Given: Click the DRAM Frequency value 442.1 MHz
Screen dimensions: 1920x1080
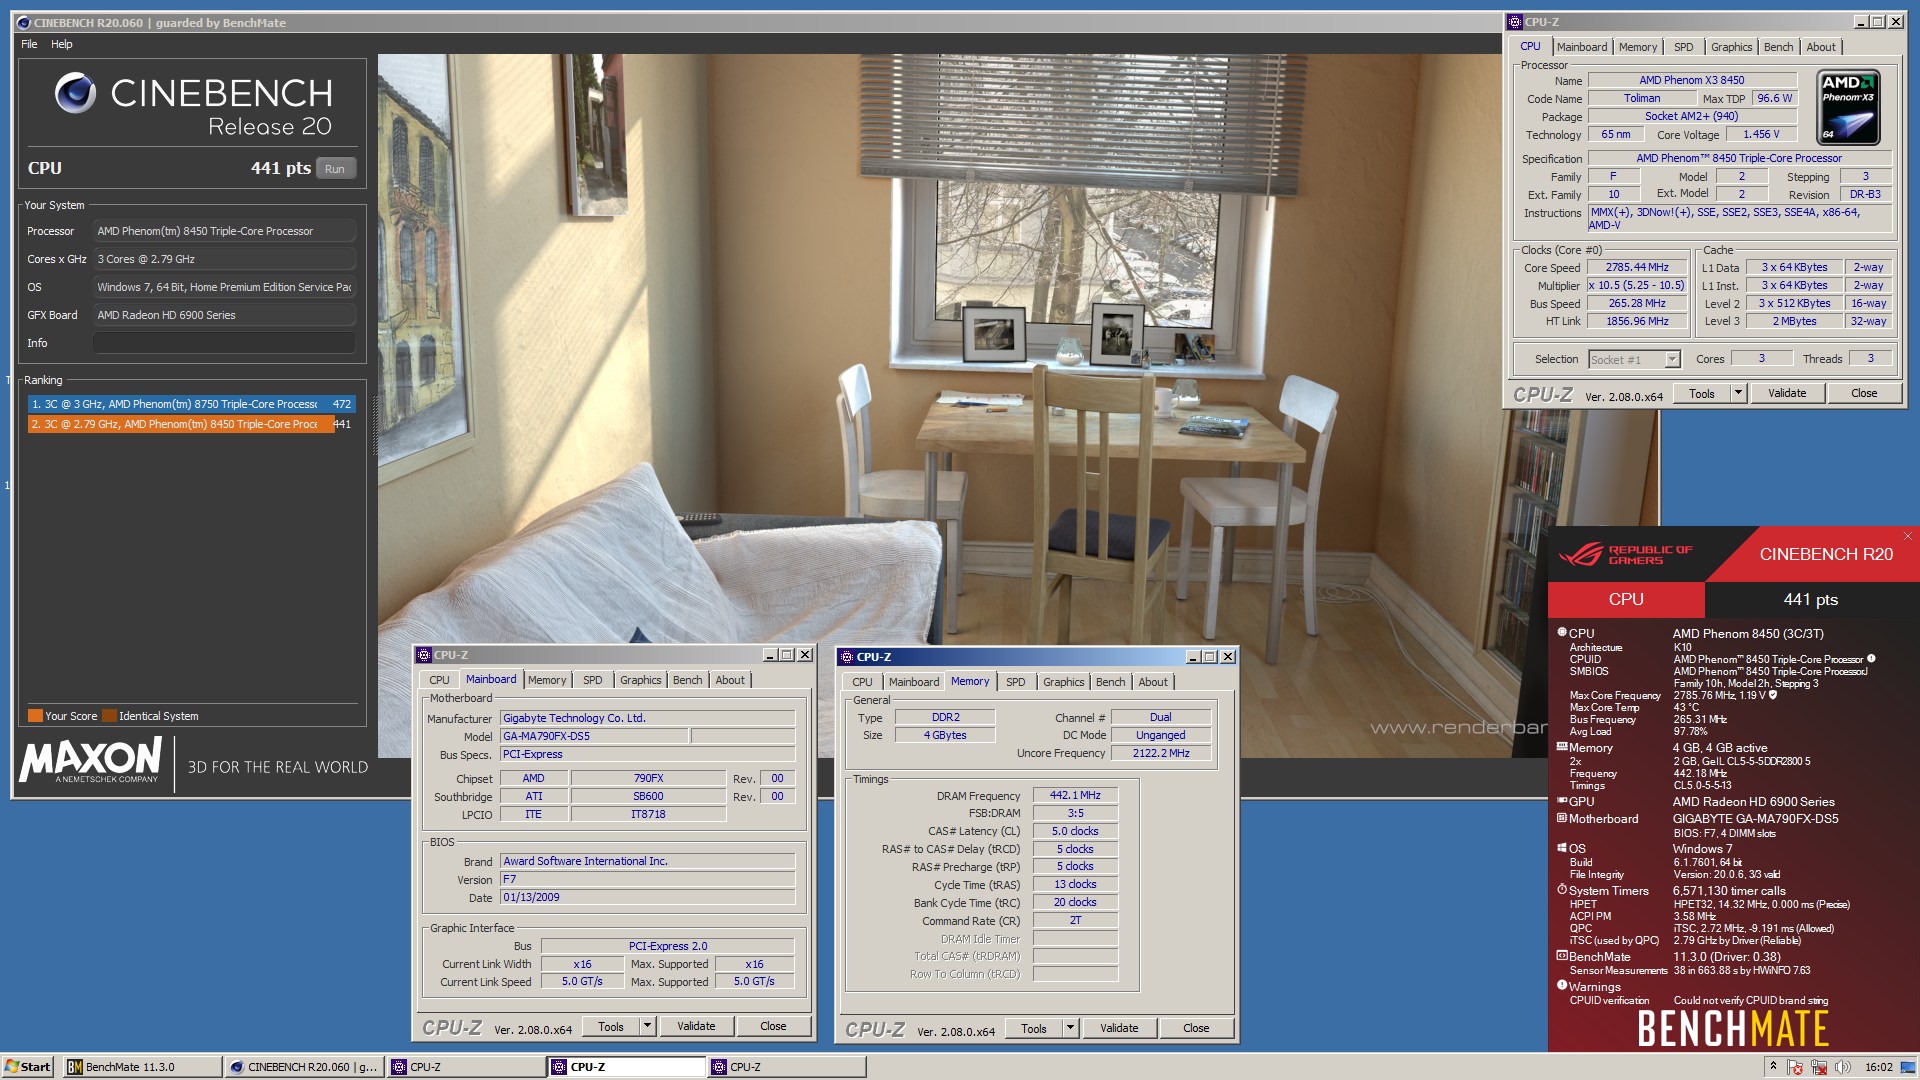Looking at the screenshot, I should 1075,796.
